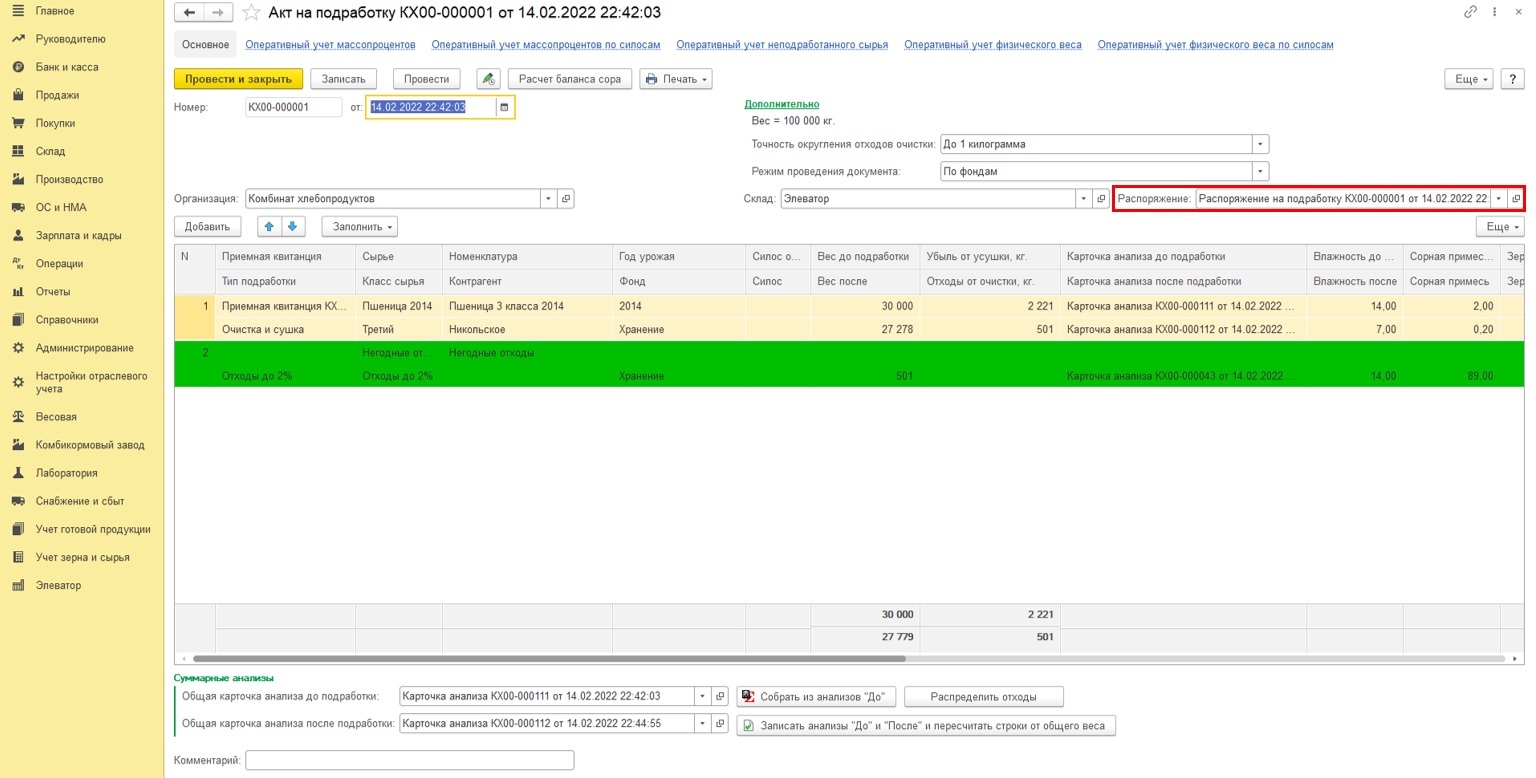The height and width of the screenshot is (778, 1536).
Task: Open the Склад sidebar section
Action: point(50,151)
